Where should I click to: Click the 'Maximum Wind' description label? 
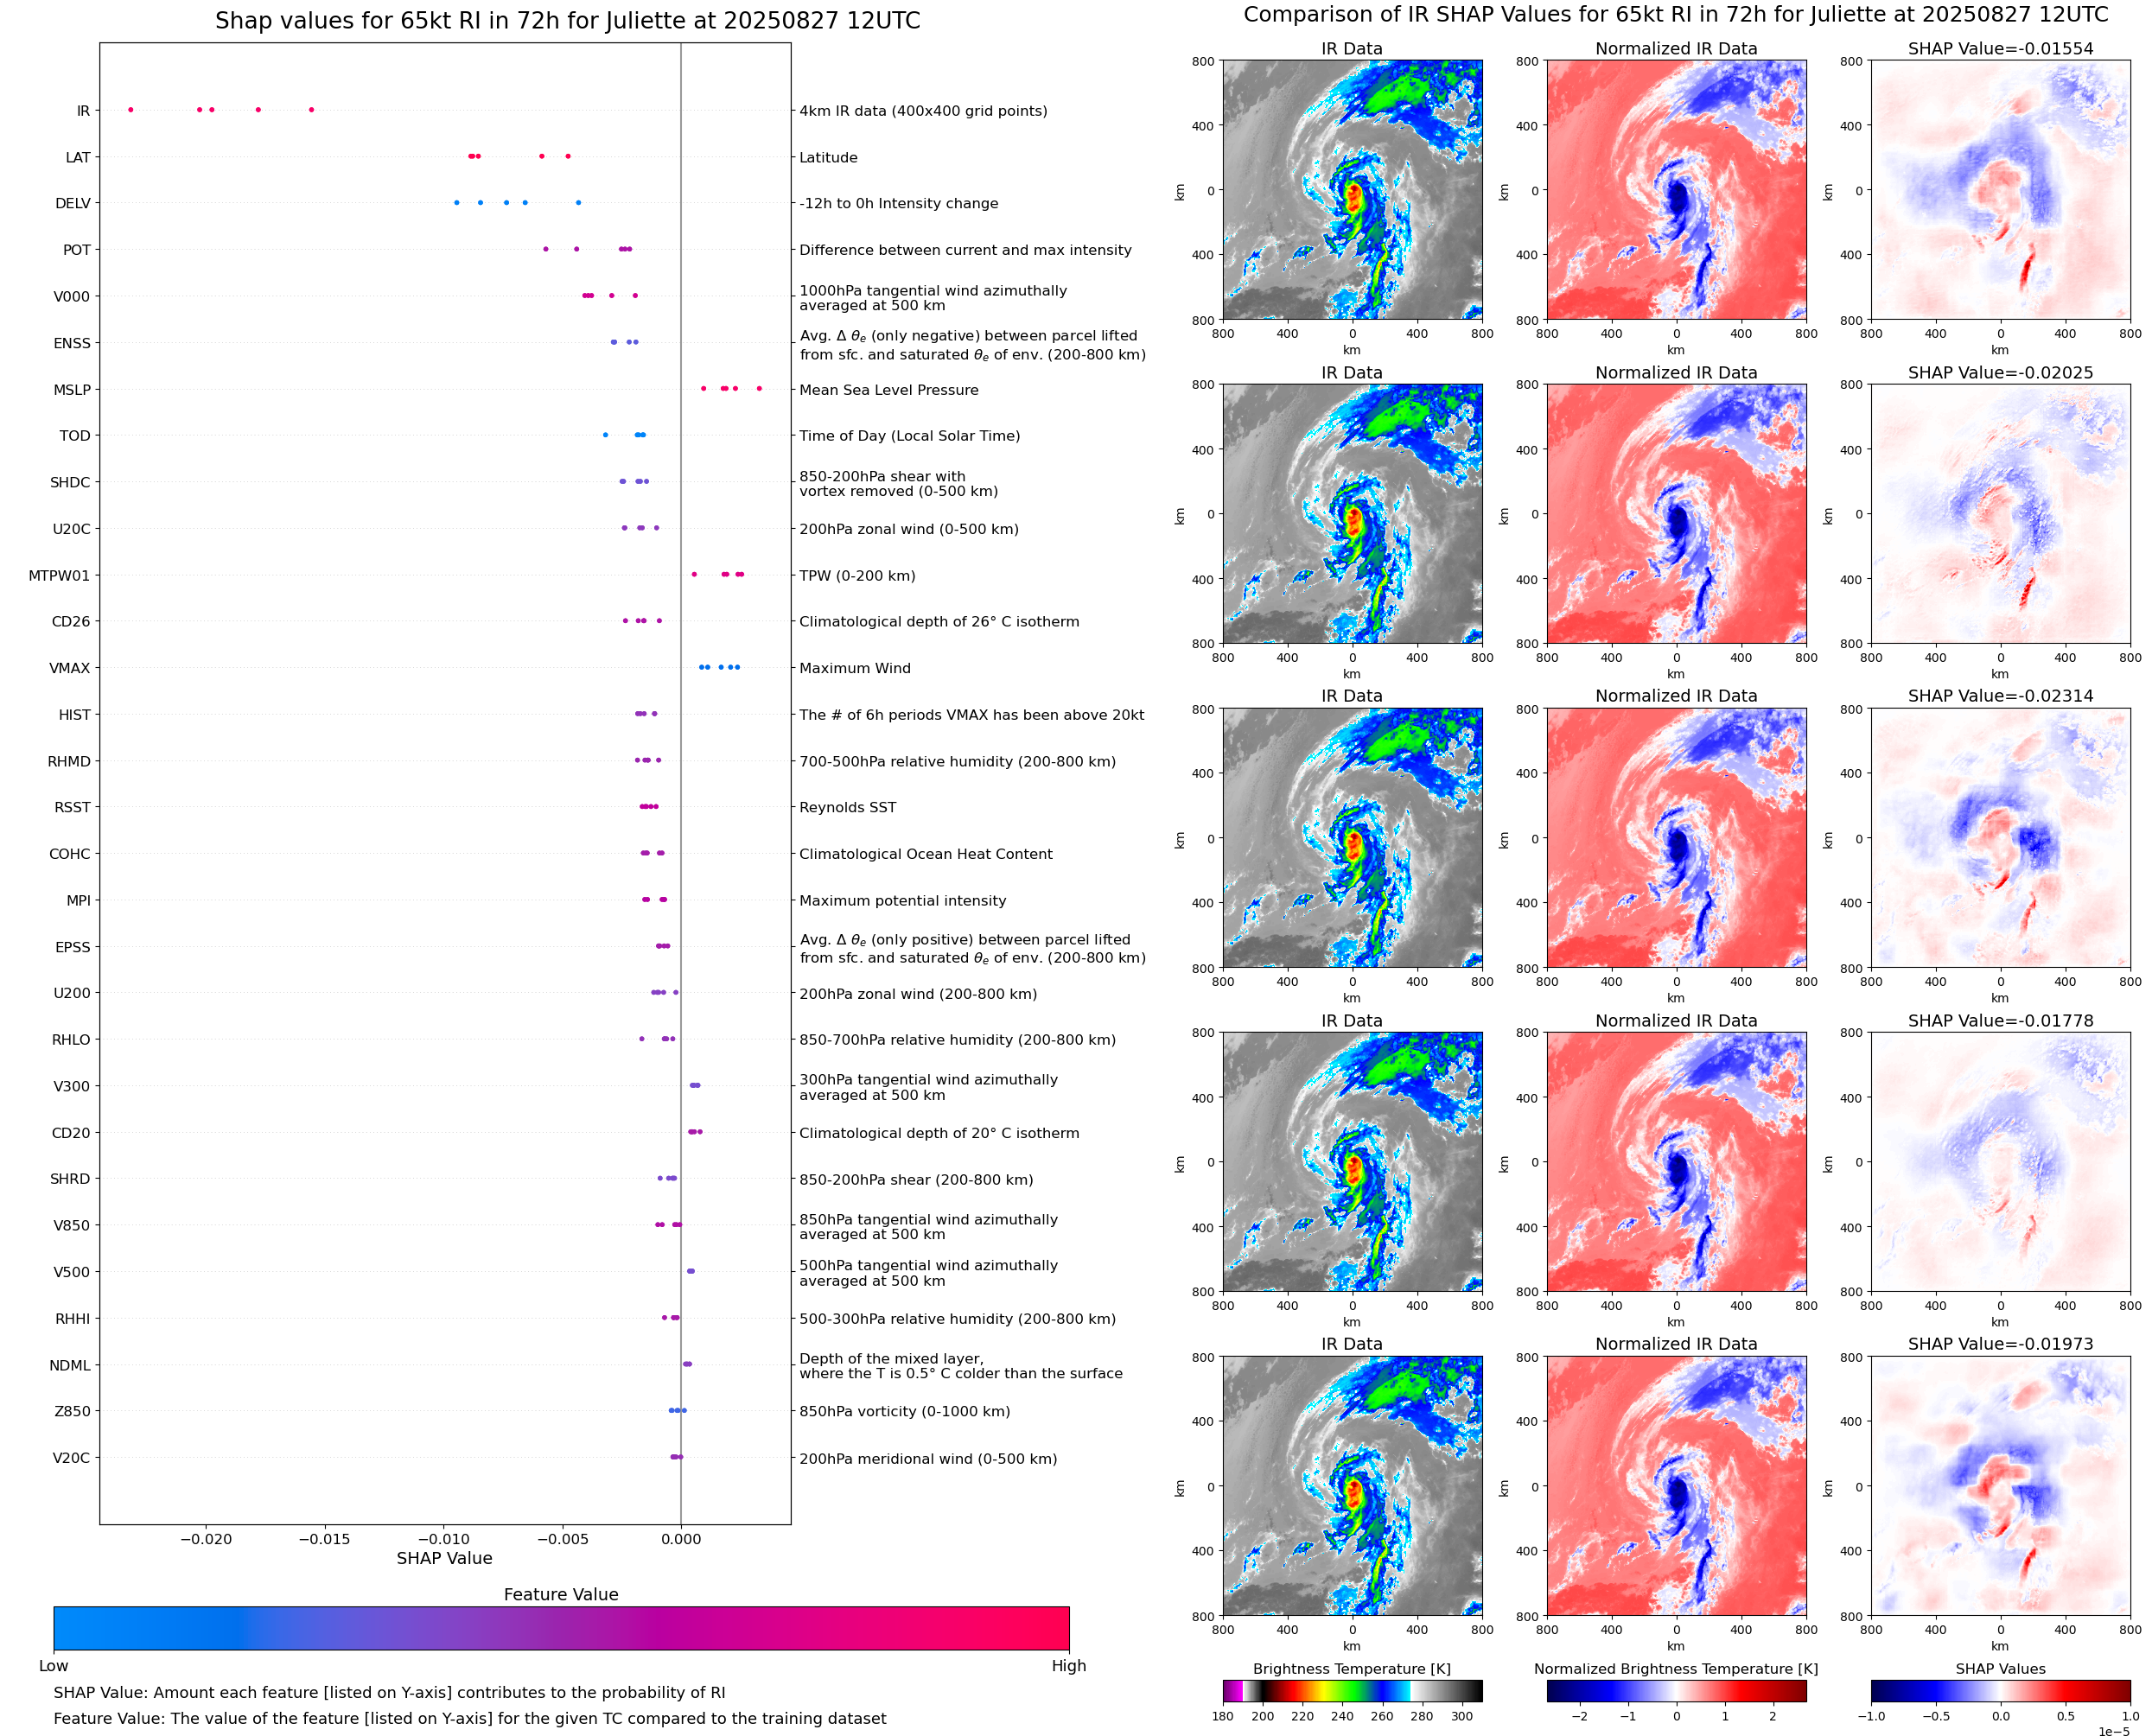click(854, 668)
